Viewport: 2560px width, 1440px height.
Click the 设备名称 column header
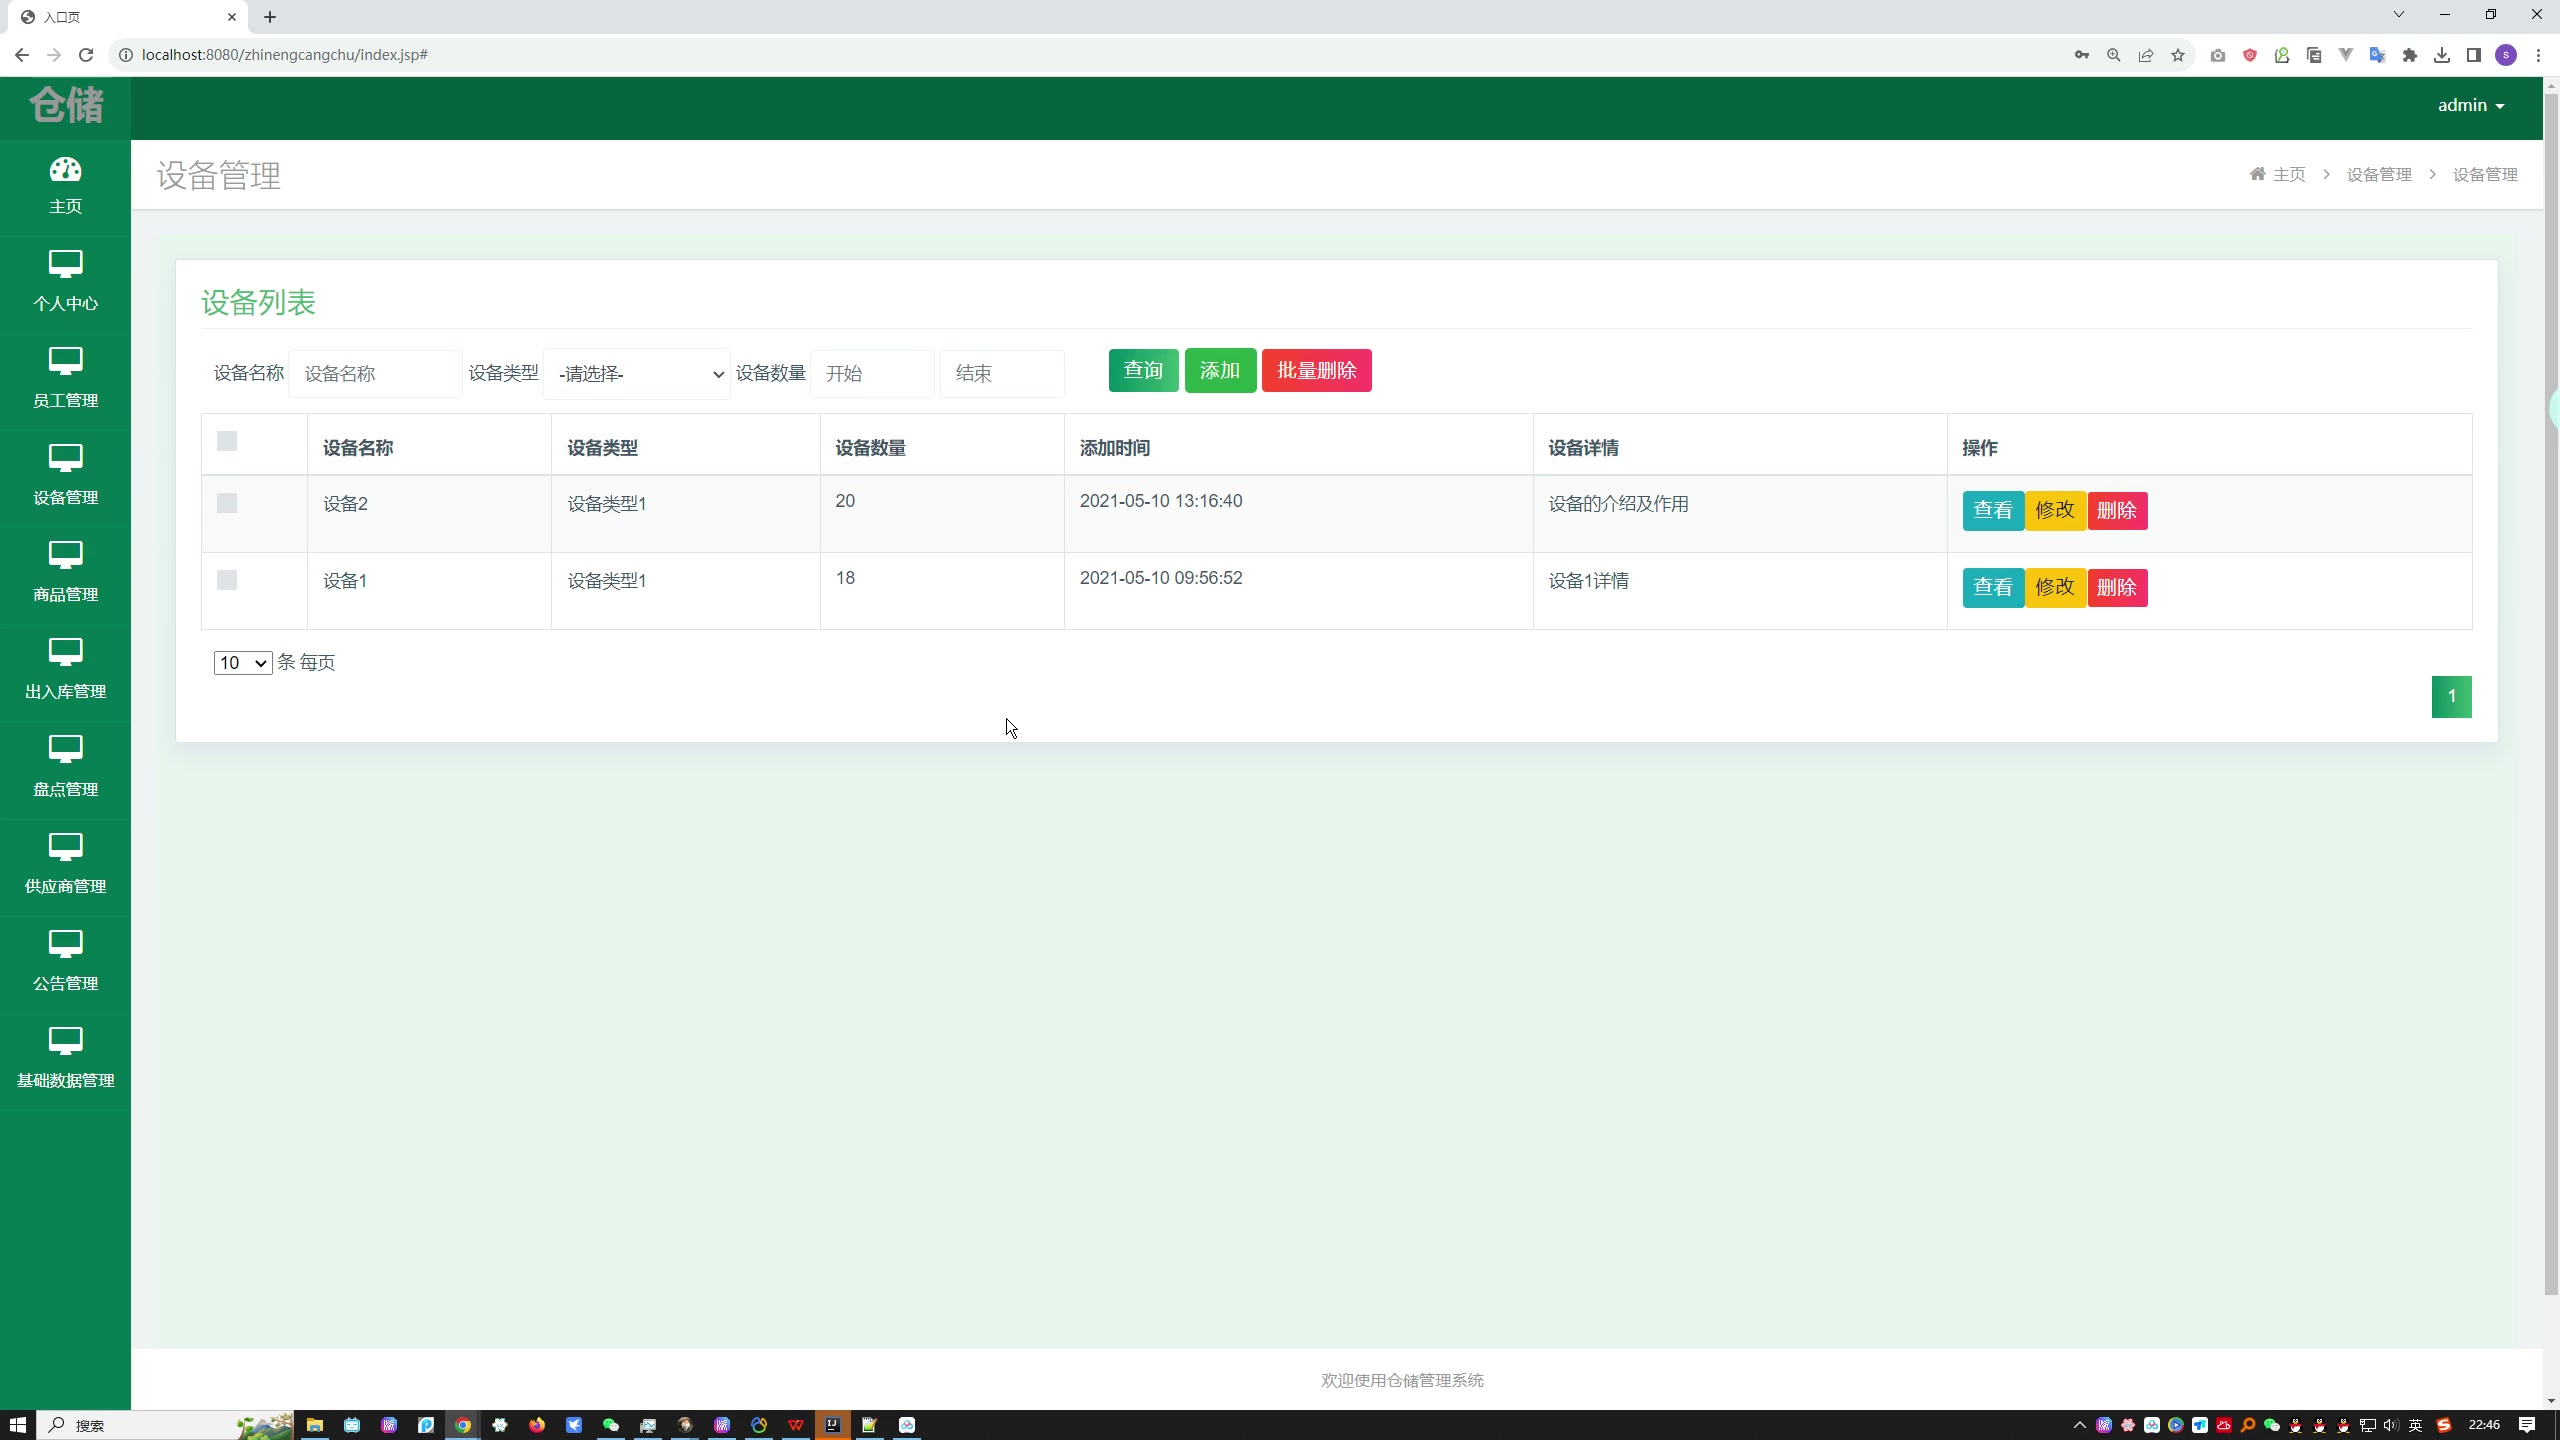coord(358,448)
